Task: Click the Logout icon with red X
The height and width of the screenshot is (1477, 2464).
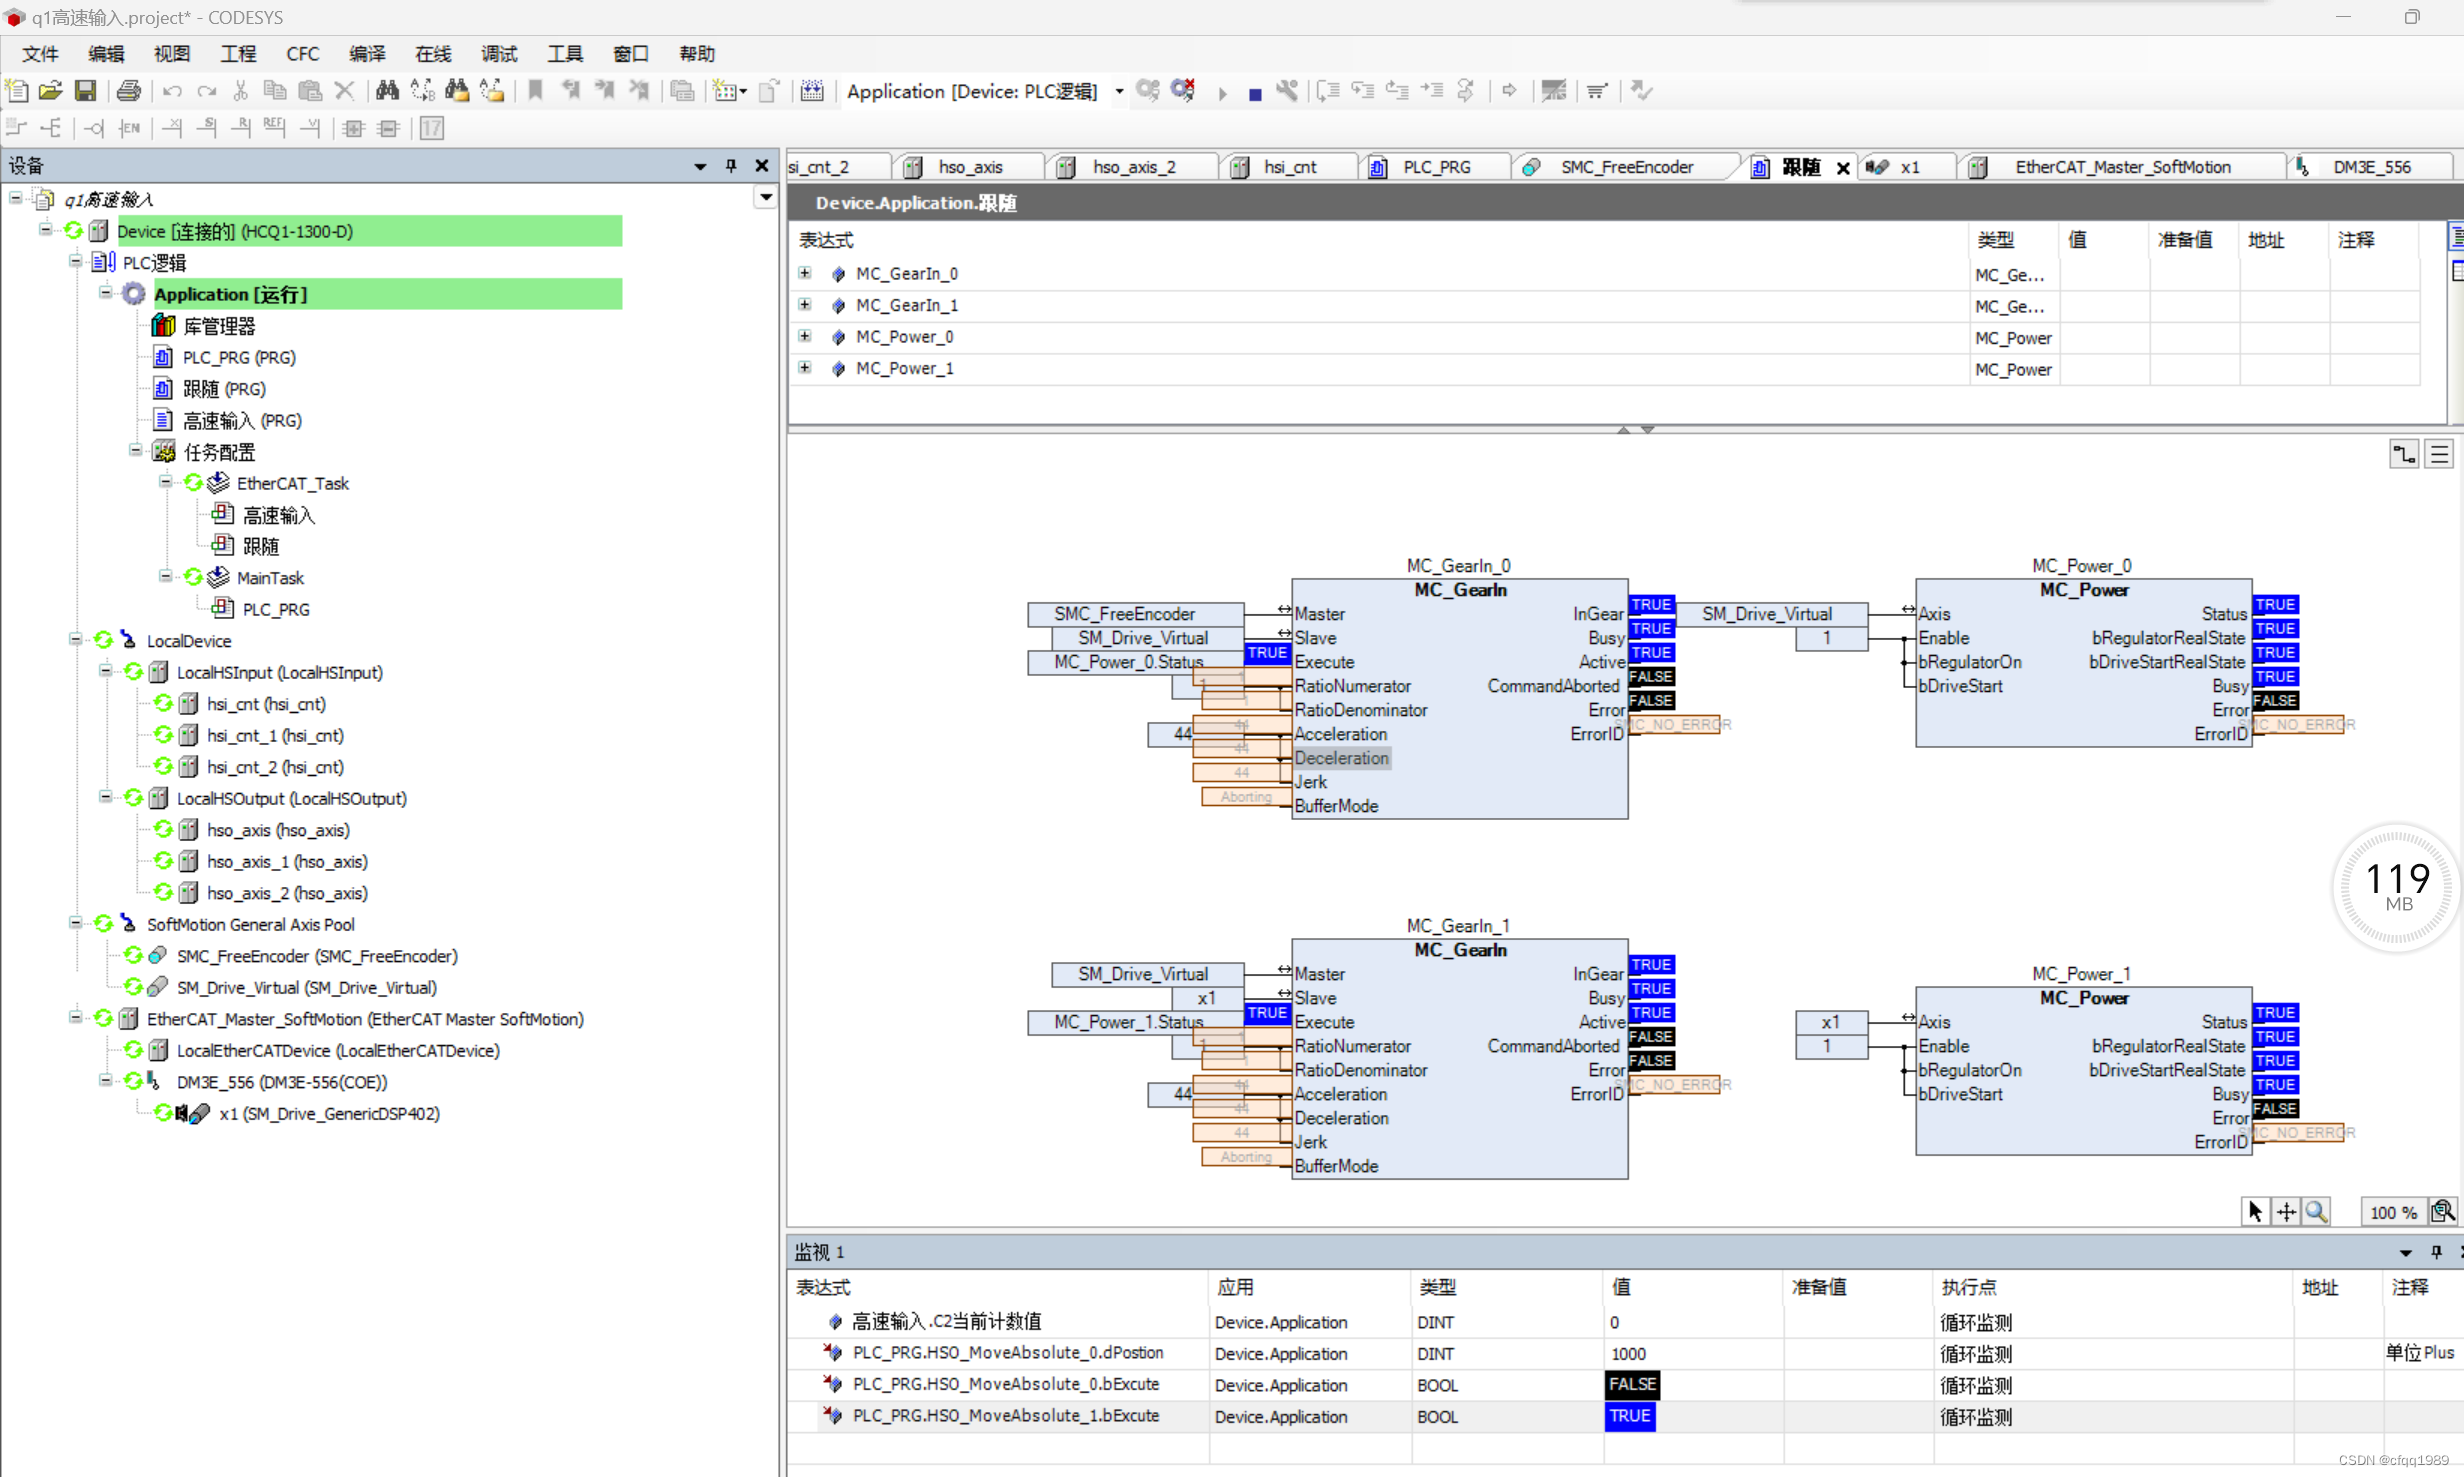Action: tap(1183, 91)
